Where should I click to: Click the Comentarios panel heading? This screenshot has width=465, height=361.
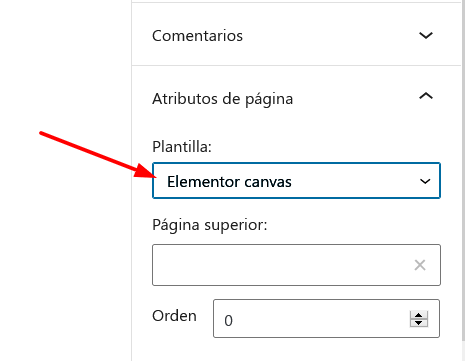(x=197, y=36)
